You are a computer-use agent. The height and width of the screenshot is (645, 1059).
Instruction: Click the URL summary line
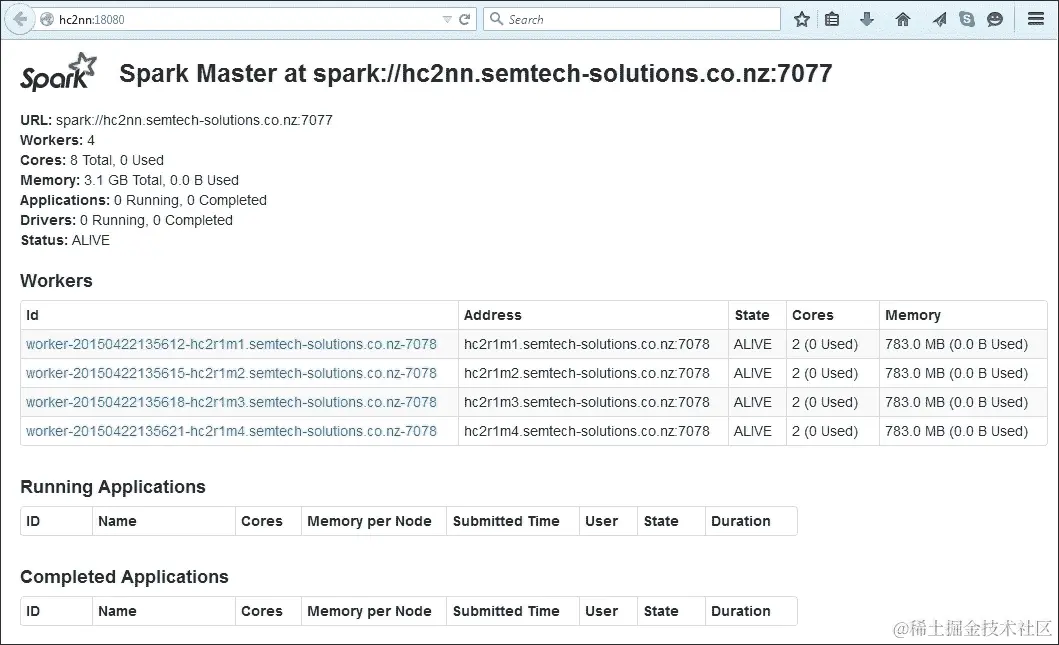point(176,120)
